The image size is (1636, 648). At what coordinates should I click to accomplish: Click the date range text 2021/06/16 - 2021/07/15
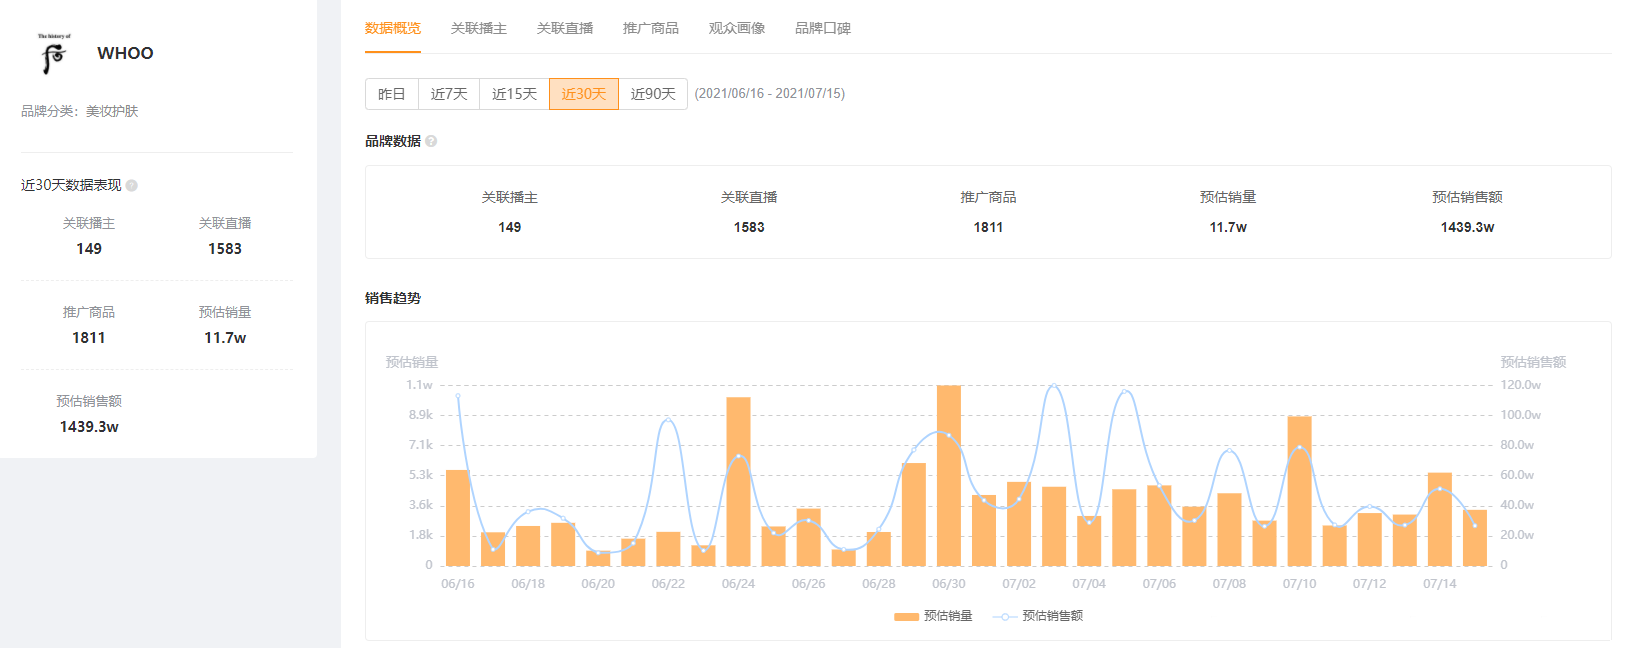pos(770,94)
